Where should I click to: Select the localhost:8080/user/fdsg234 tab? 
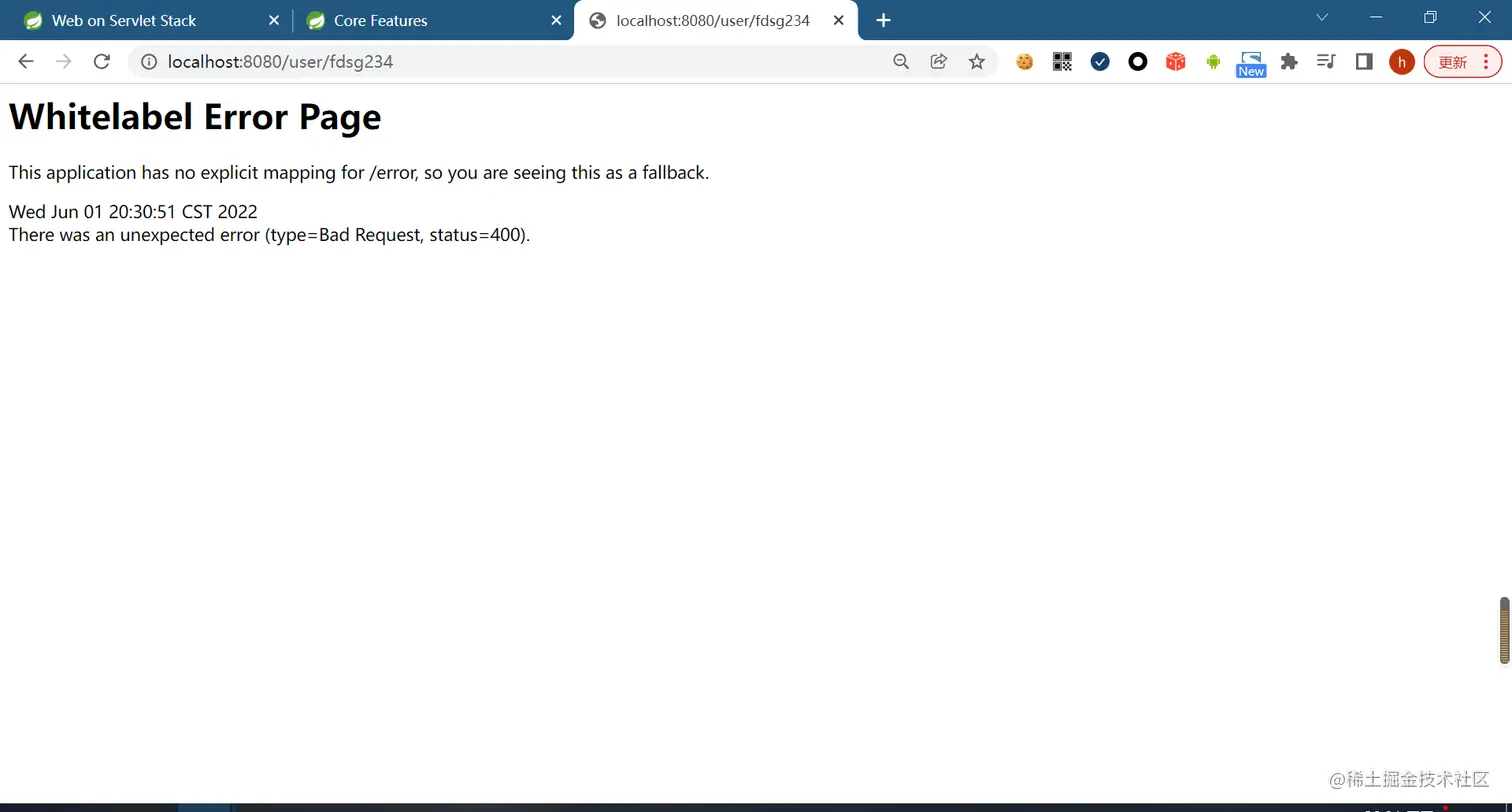[713, 20]
